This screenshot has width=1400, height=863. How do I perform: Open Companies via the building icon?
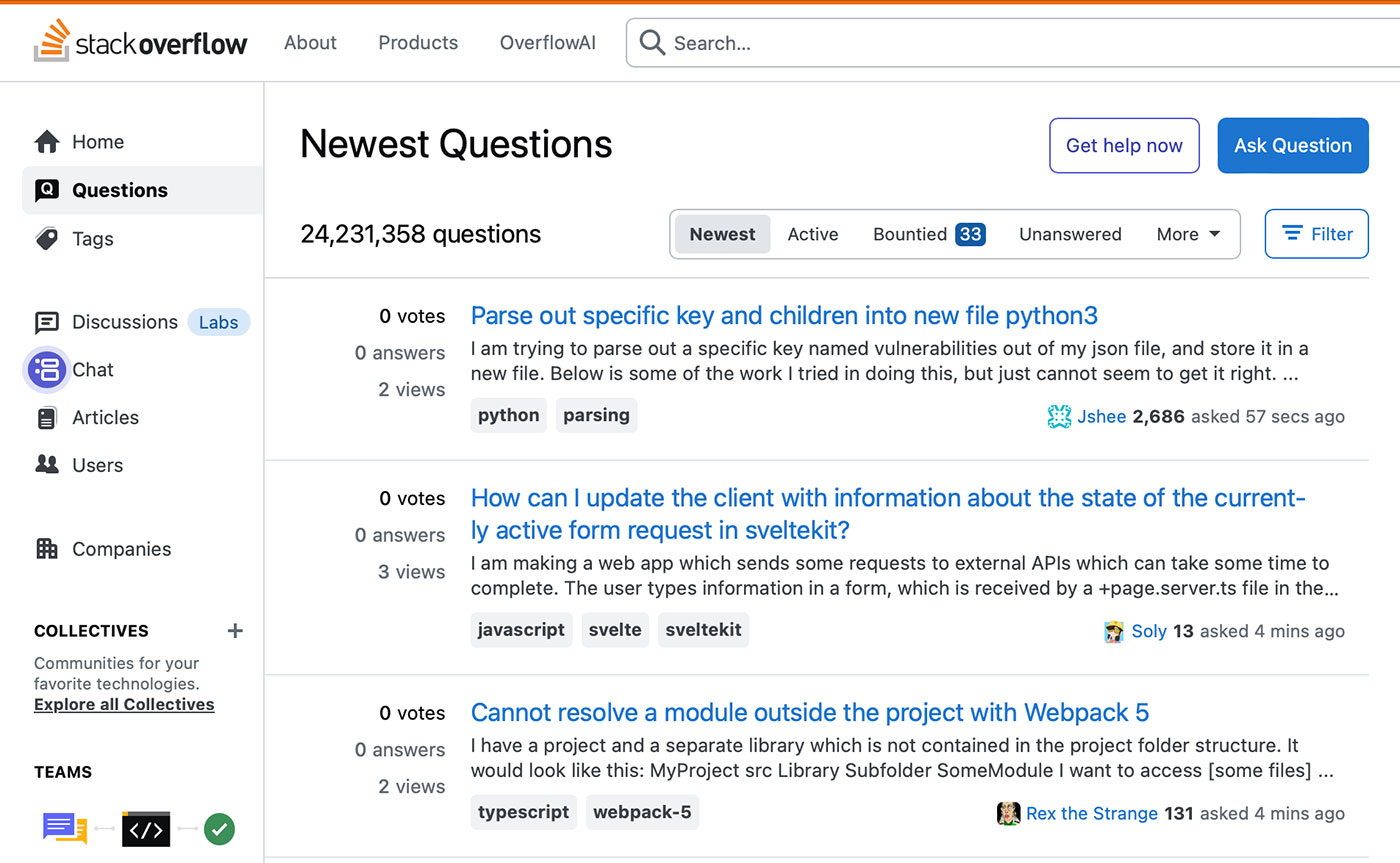46,548
